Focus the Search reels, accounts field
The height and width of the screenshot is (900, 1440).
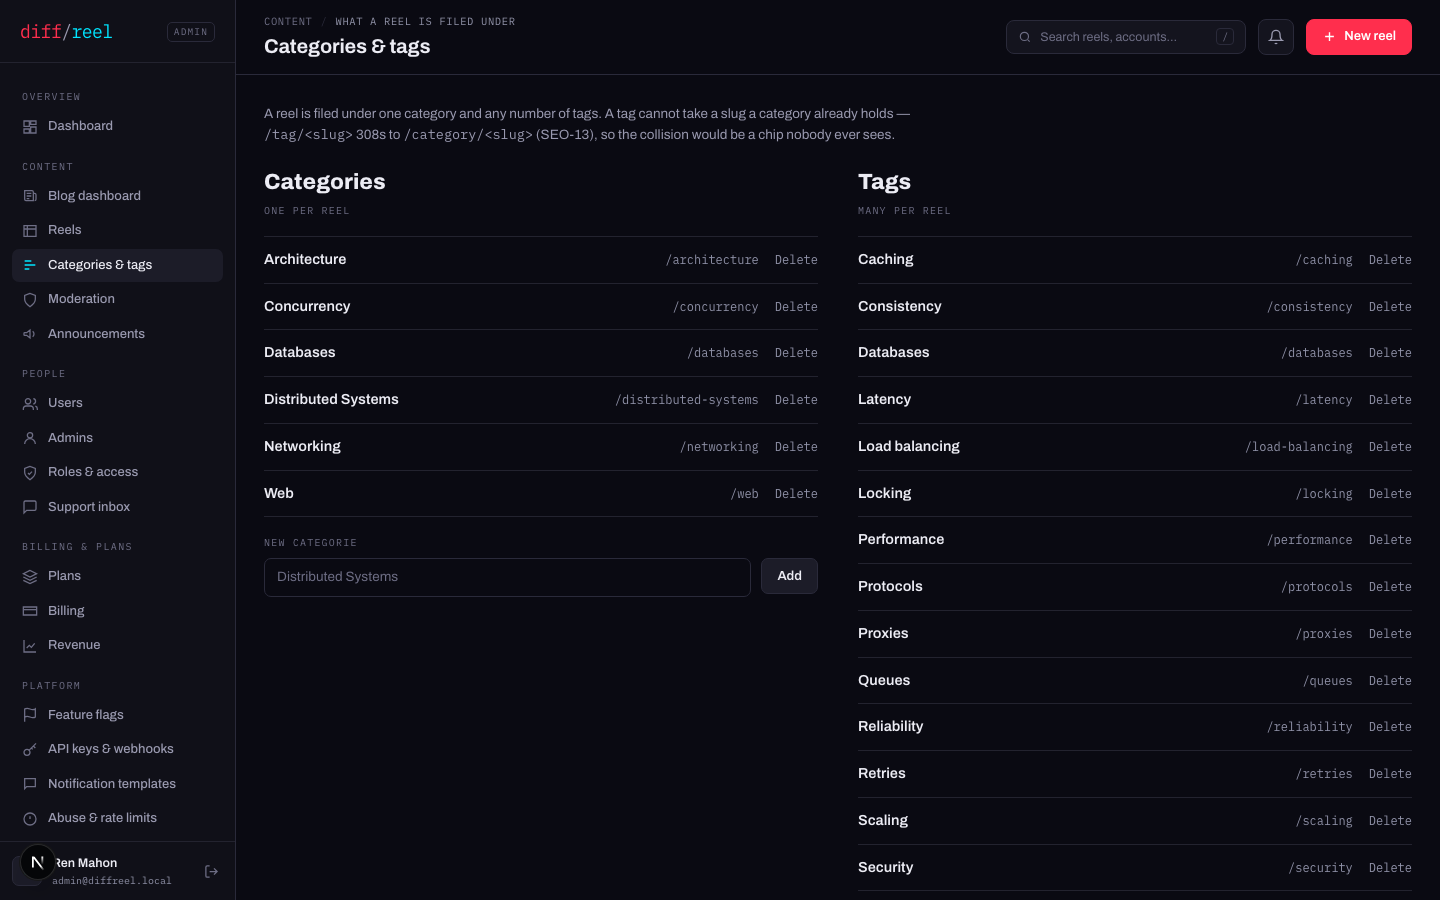click(x=1126, y=37)
